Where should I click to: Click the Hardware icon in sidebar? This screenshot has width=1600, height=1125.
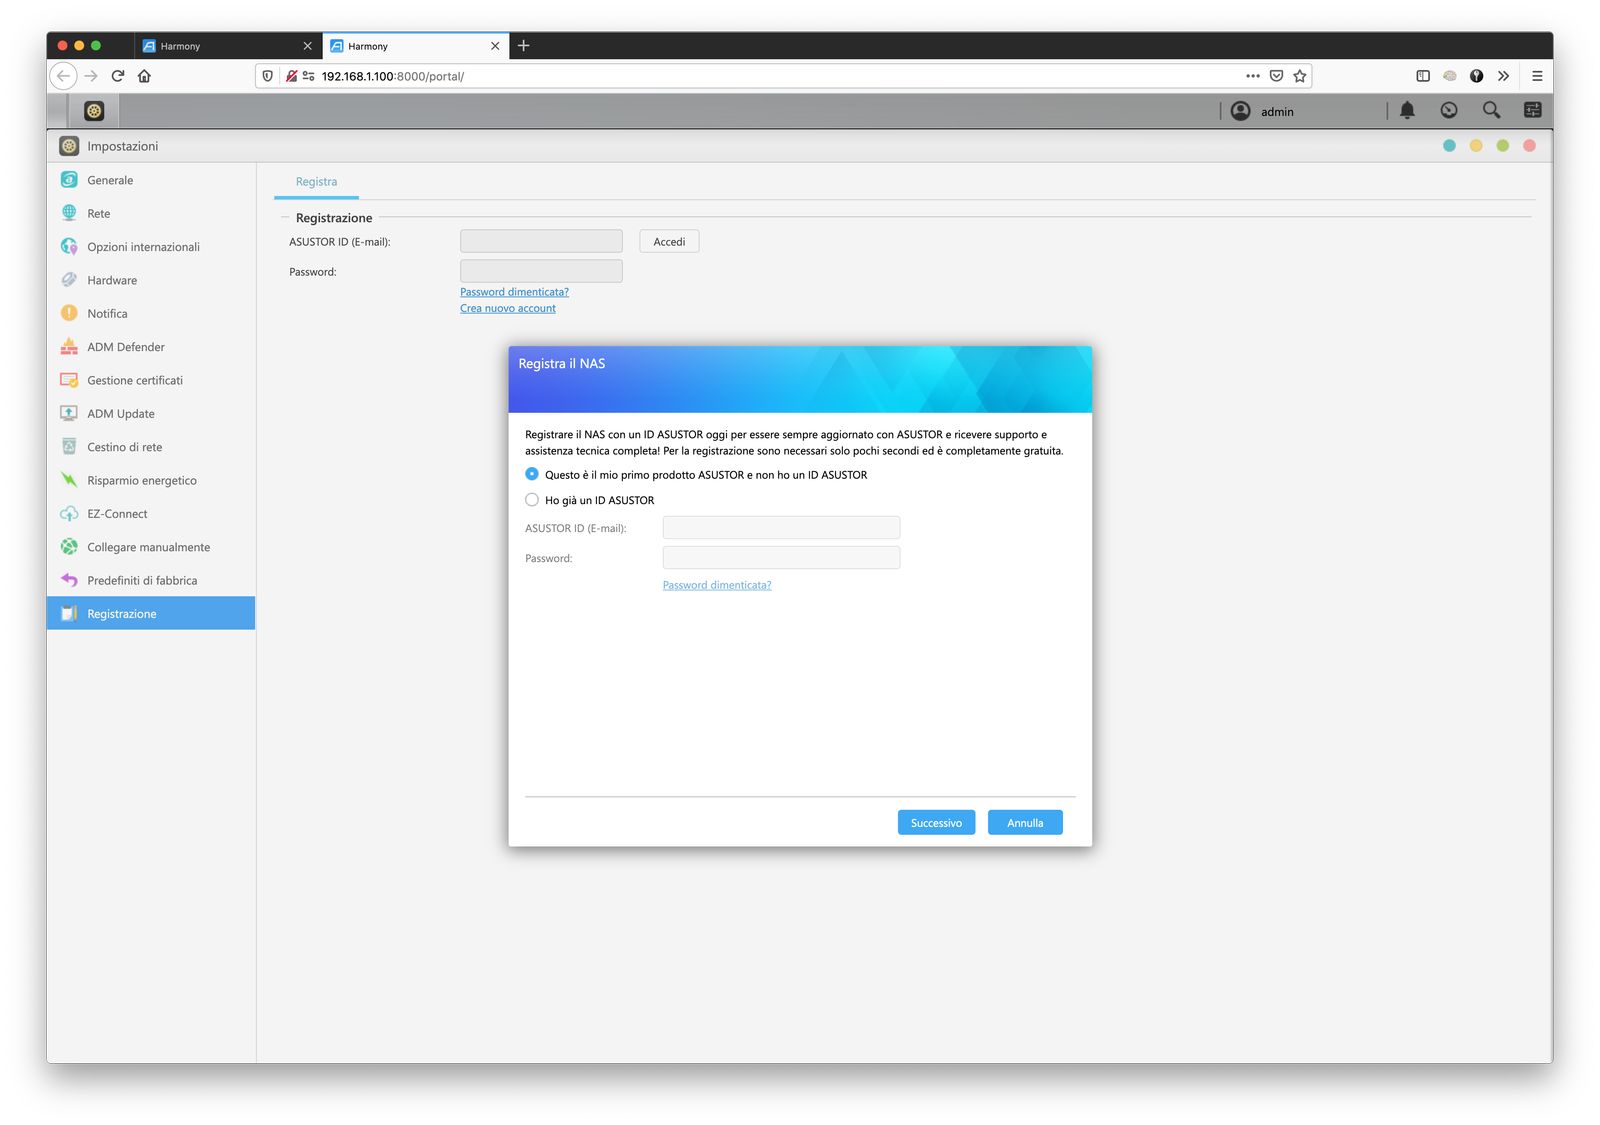(x=69, y=280)
